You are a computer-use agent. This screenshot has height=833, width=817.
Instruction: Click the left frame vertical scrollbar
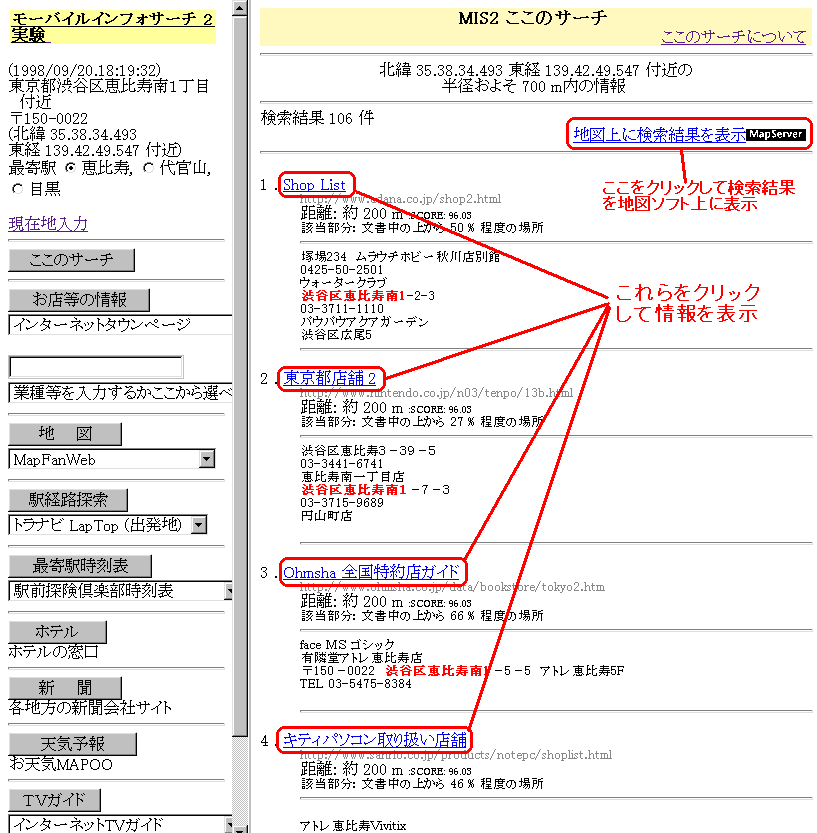pos(241,400)
